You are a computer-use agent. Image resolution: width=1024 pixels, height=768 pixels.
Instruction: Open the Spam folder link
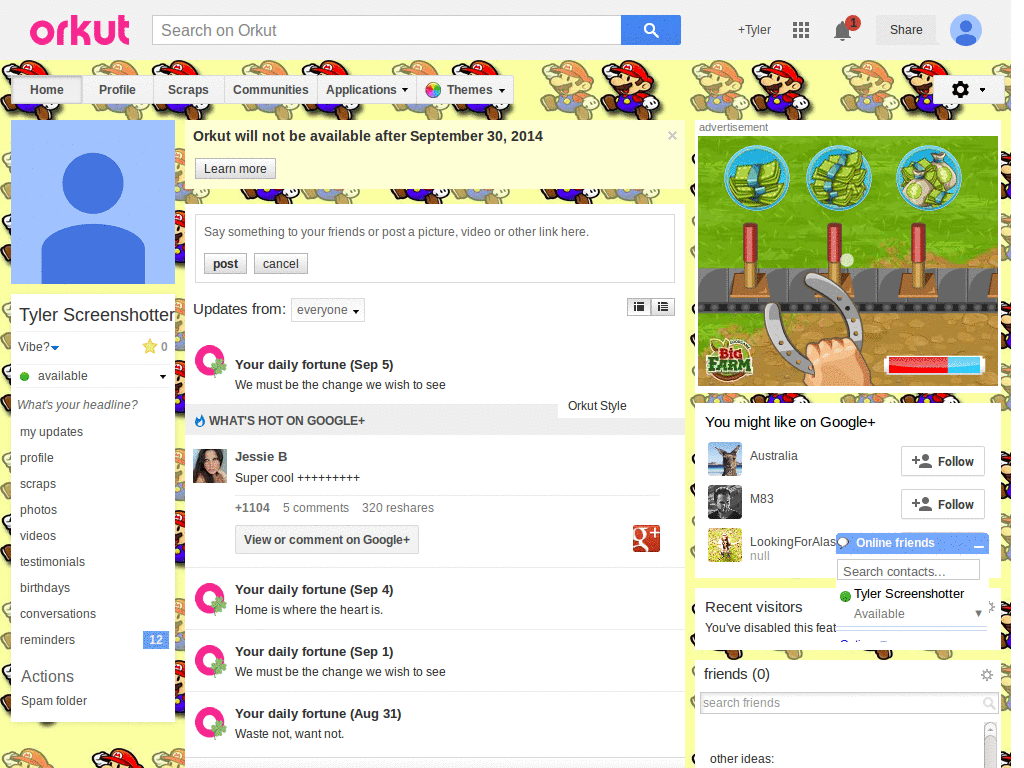[x=54, y=701]
